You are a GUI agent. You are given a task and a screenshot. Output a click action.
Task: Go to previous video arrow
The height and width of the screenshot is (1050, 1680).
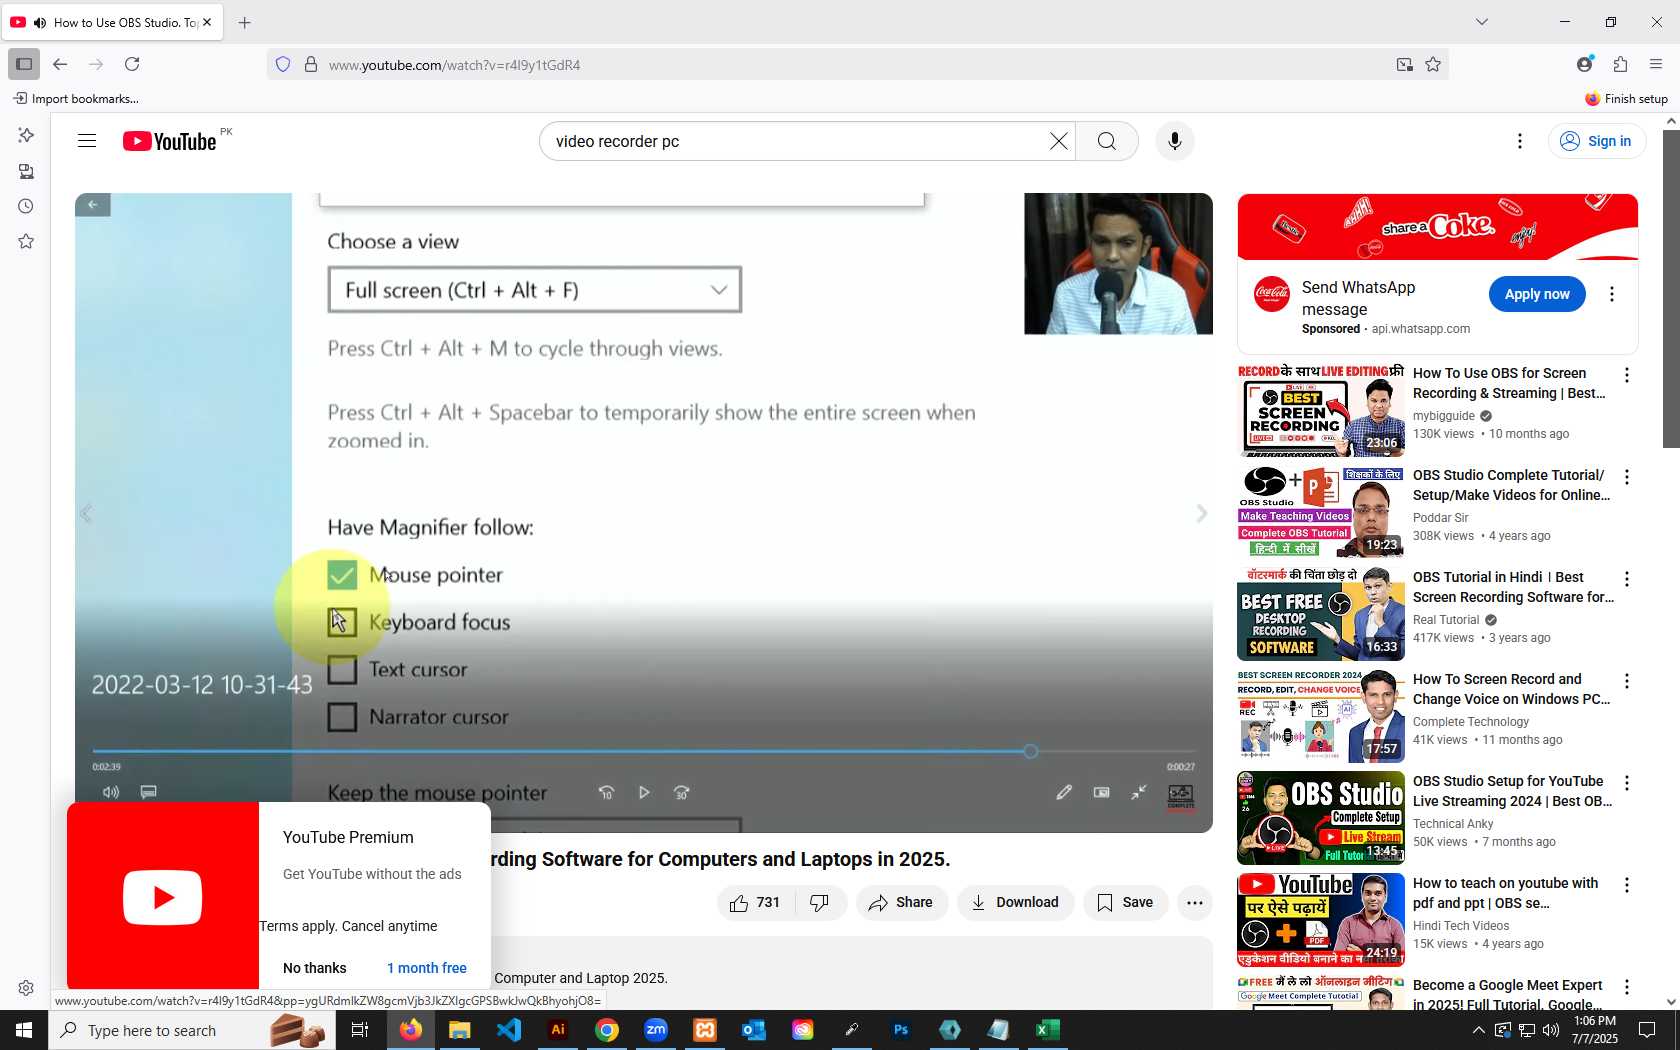(x=86, y=513)
